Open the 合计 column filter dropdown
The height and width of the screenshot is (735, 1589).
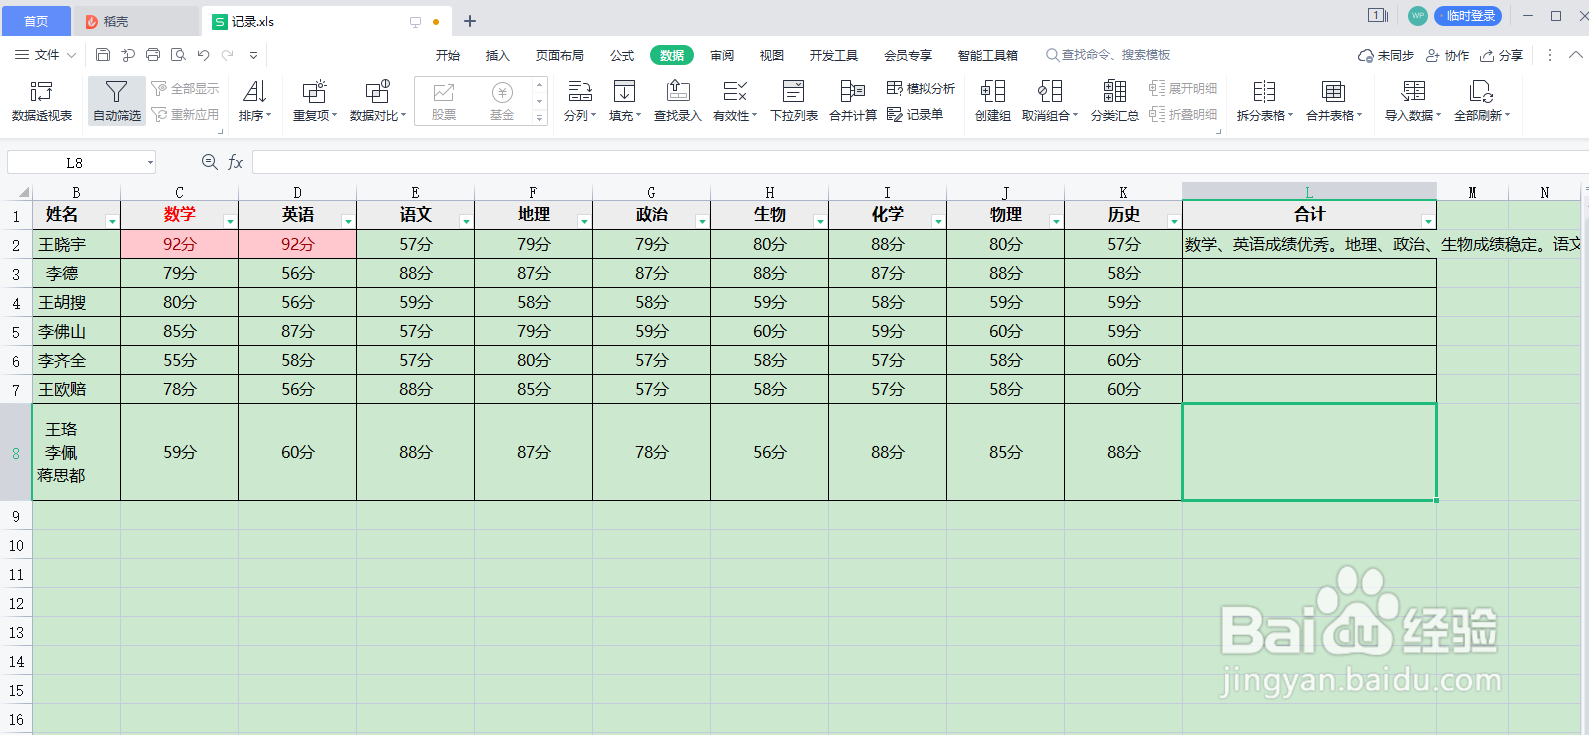click(1428, 222)
